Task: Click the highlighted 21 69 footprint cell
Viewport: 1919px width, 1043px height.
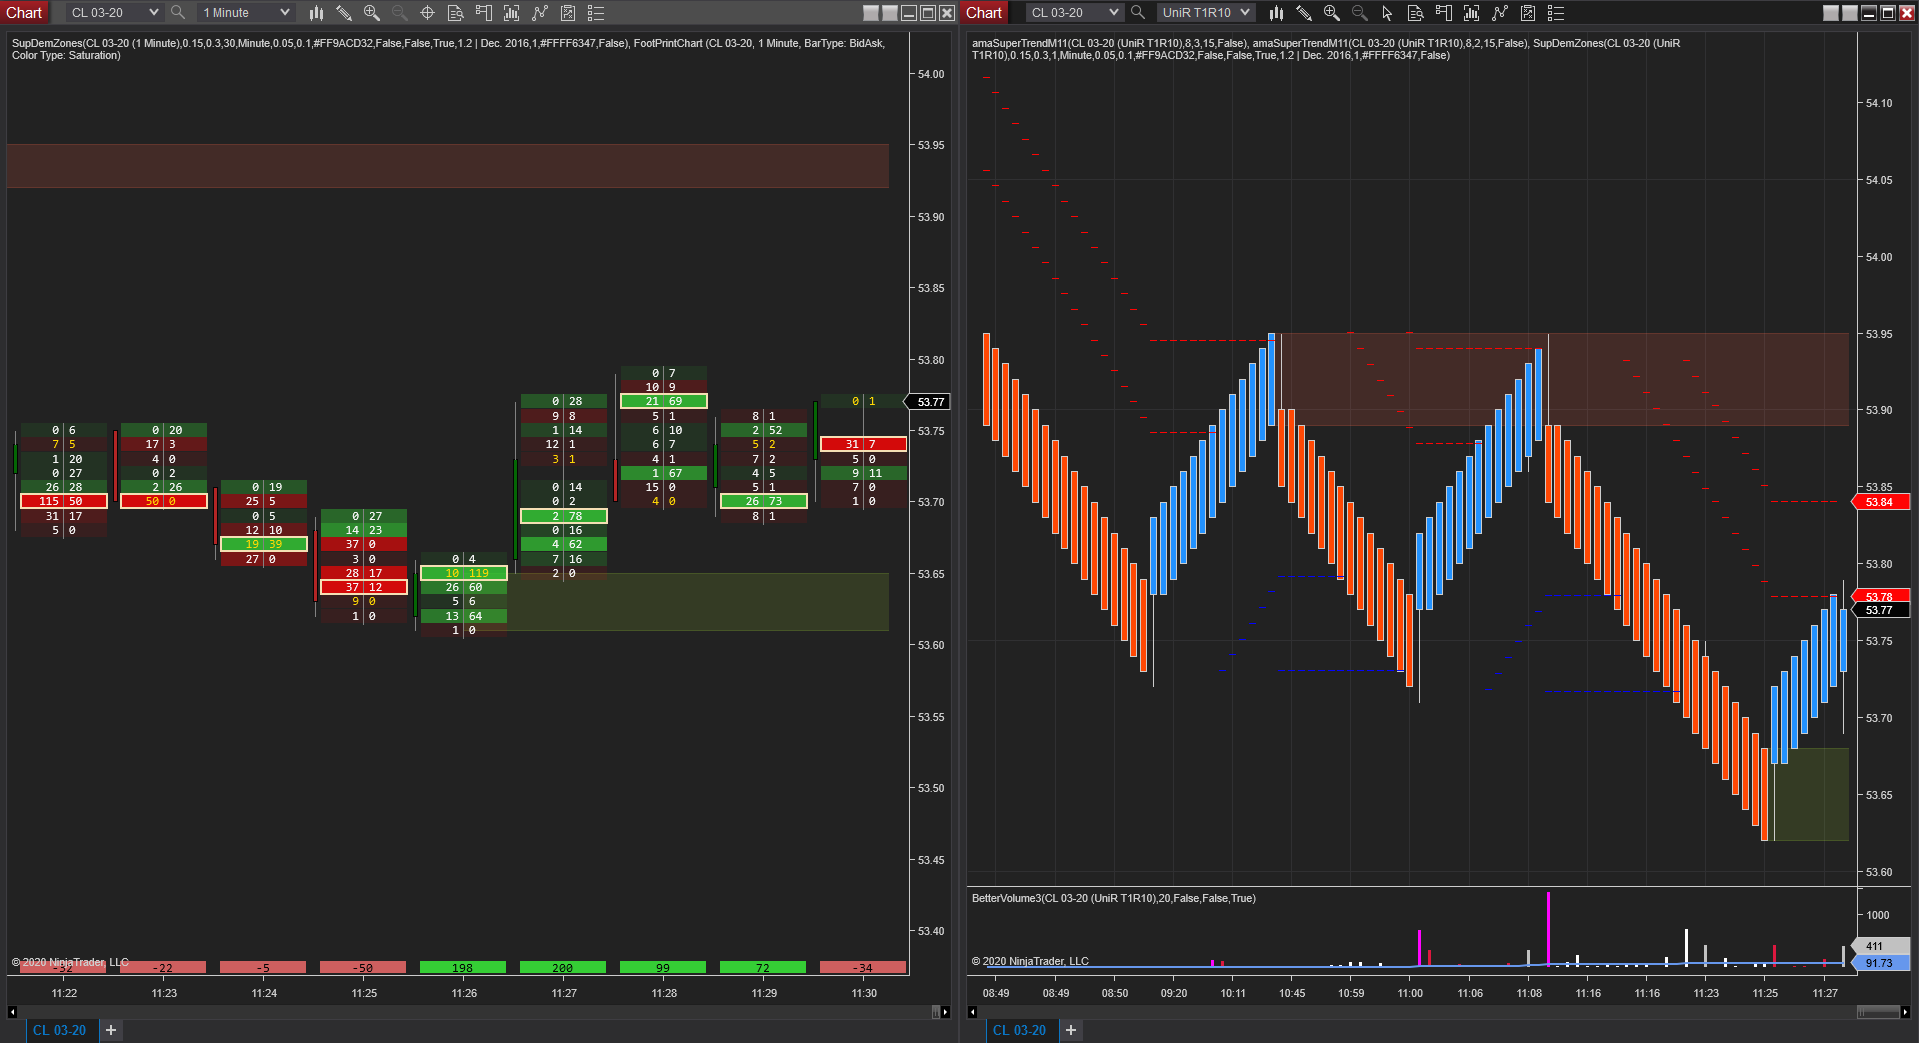Action: tap(664, 401)
